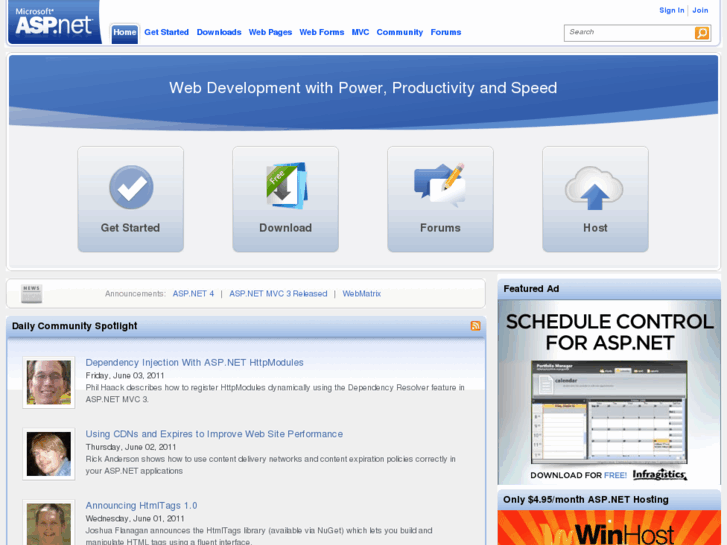Open the Home tab
This screenshot has height=545, width=727.
click(124, 32)
